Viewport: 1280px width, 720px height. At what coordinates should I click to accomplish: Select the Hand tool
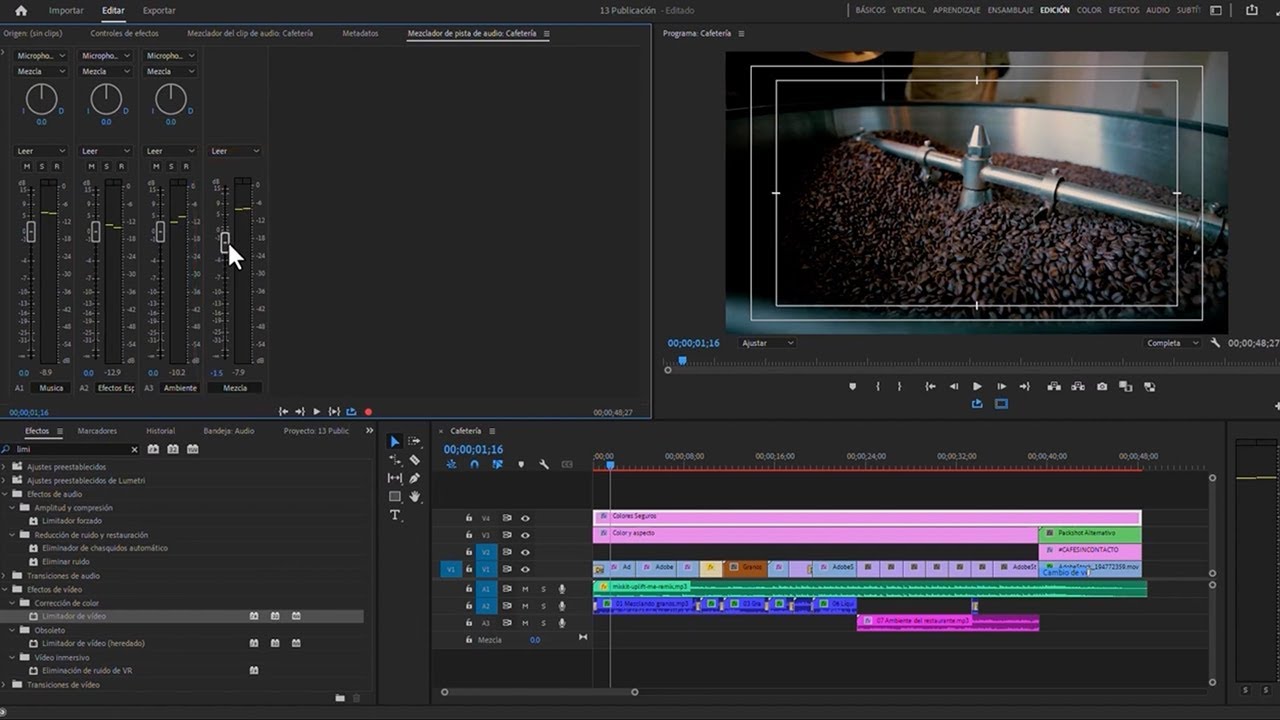pyautogui.click(x=415, y=497)
